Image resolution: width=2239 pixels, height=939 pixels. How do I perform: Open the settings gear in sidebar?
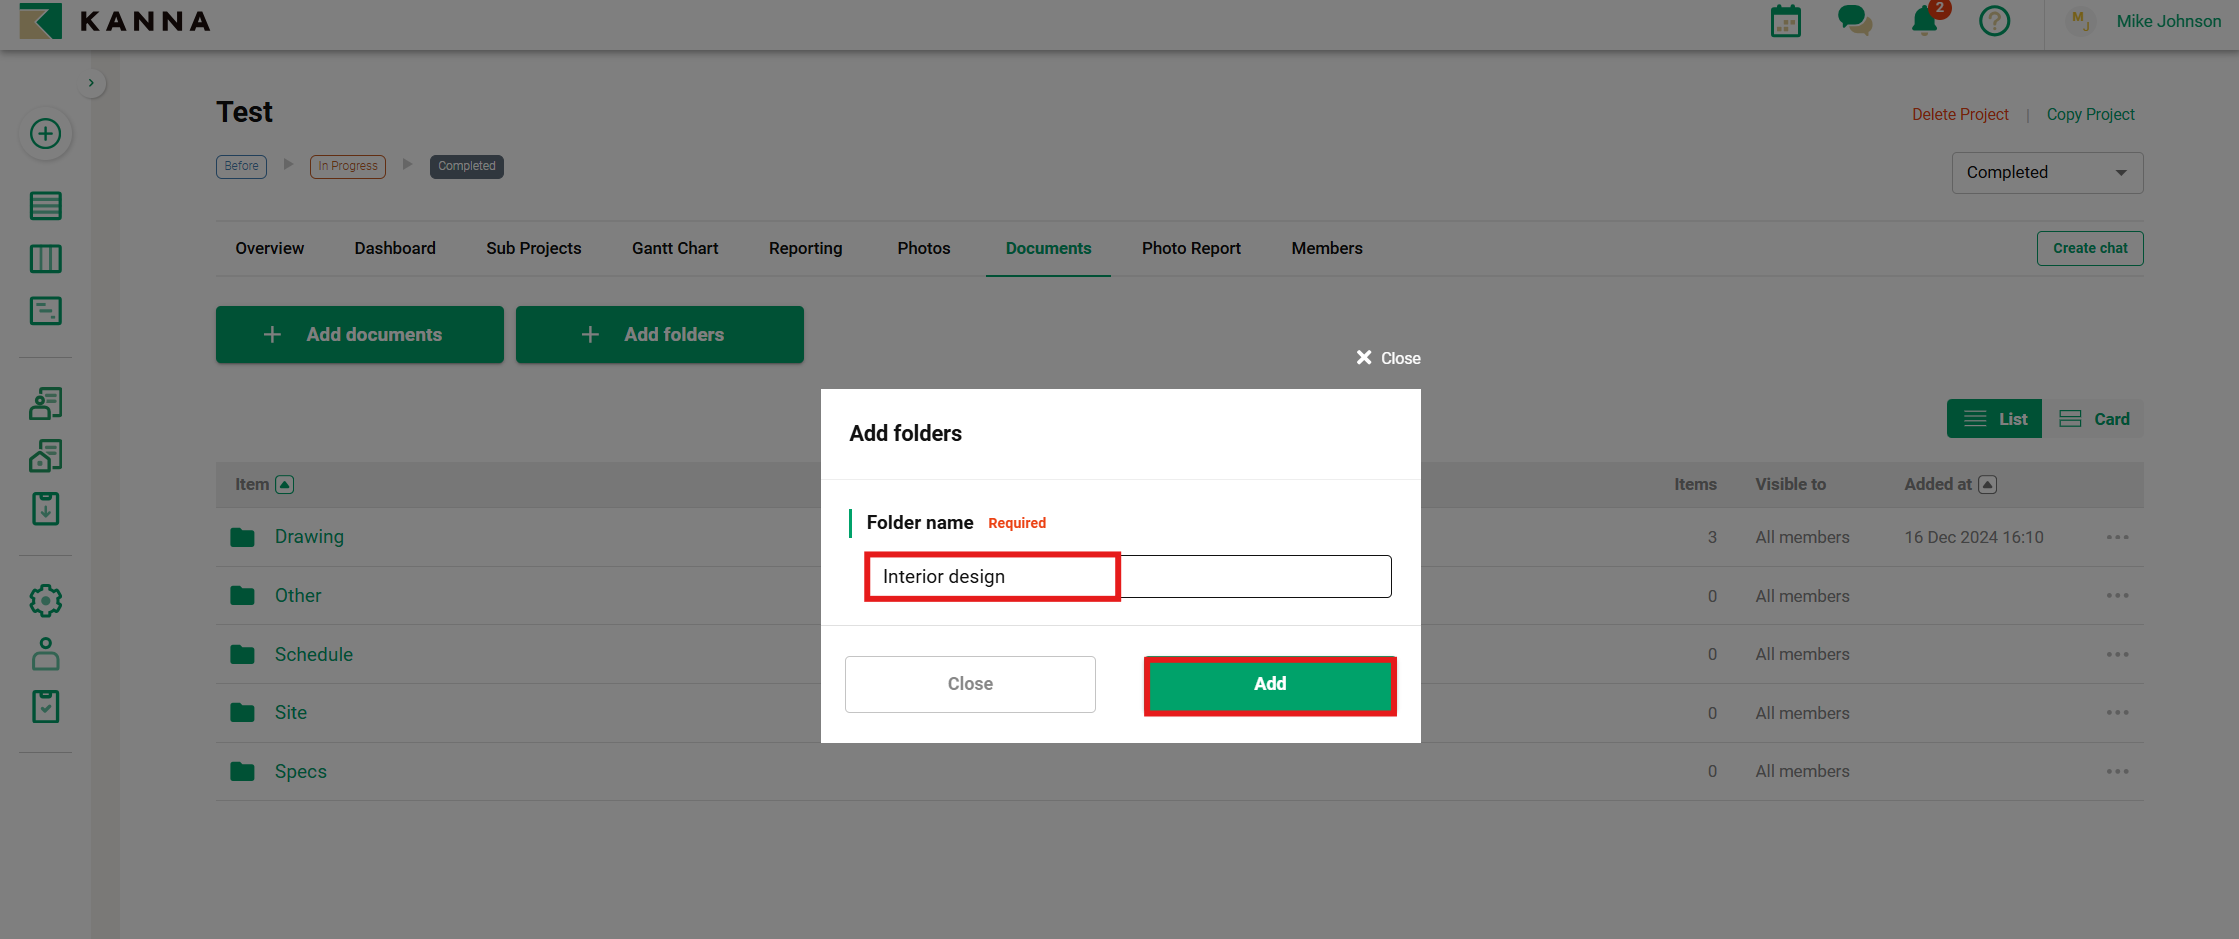pyautogui.click(x=45, y=601)
